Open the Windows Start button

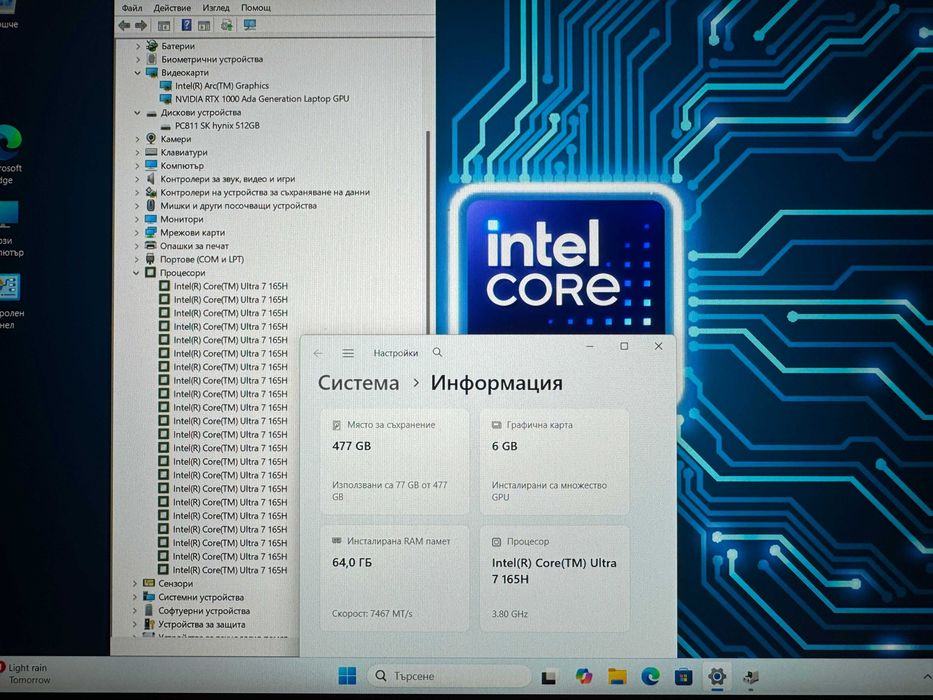pos(347,676)
